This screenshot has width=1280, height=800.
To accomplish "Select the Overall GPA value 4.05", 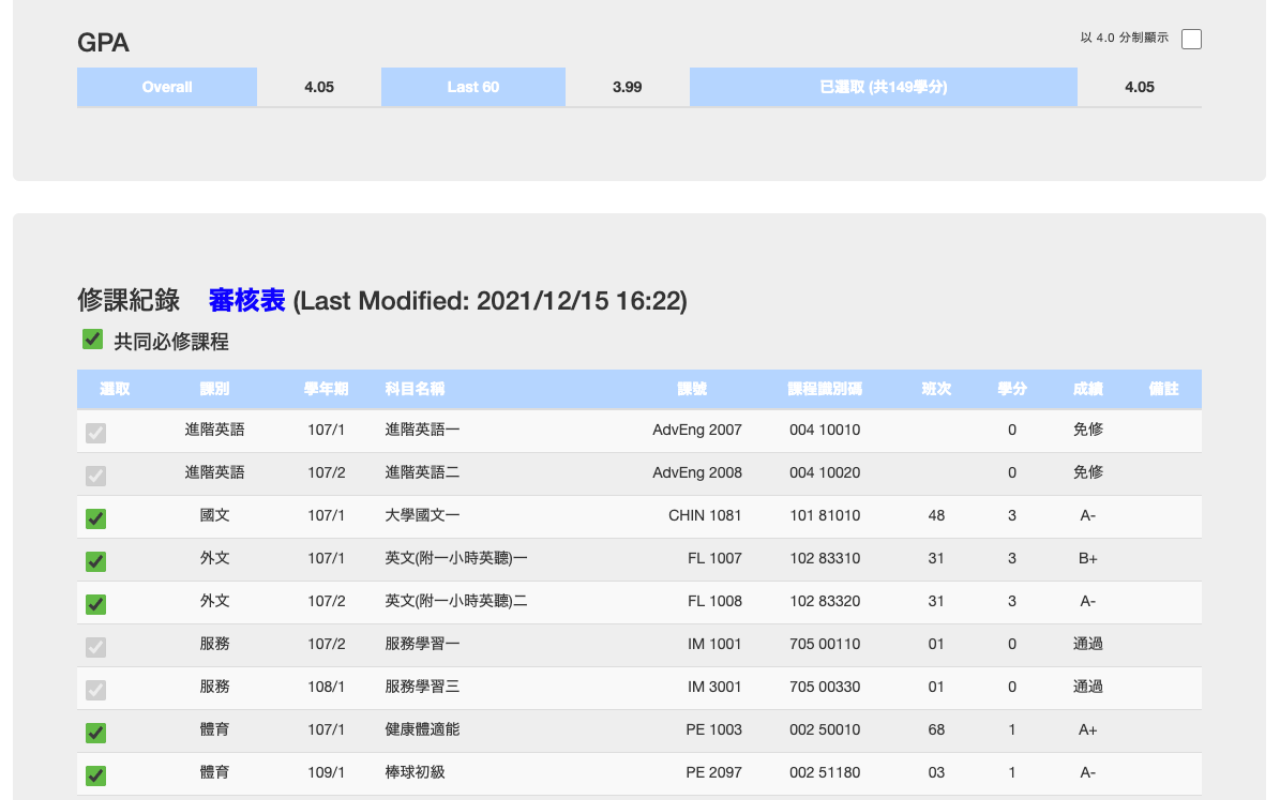I will click(x=319, y=87).
